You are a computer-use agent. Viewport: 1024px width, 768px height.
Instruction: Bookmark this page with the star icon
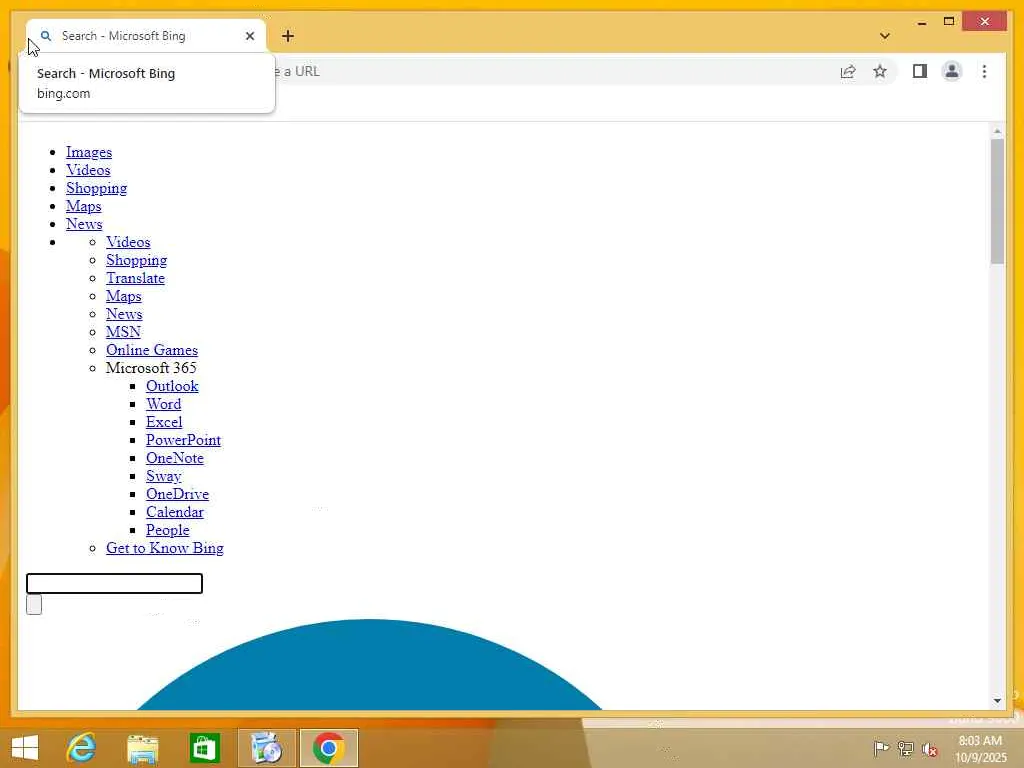880,71
